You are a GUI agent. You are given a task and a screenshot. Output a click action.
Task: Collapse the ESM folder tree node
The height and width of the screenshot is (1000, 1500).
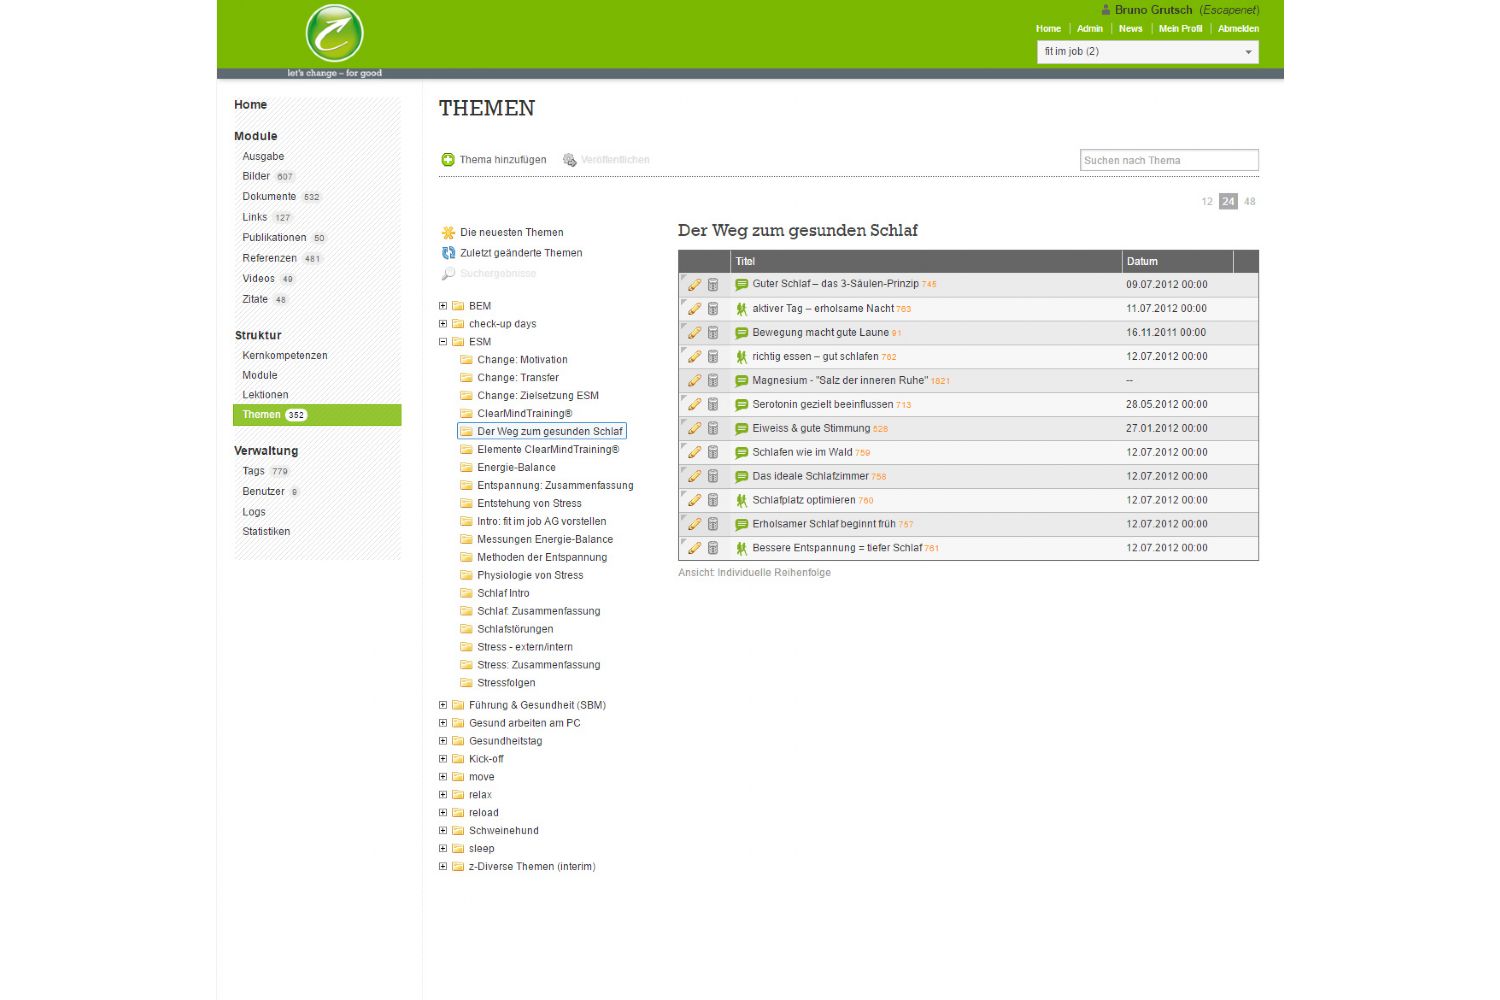click(x=443, y=342)
